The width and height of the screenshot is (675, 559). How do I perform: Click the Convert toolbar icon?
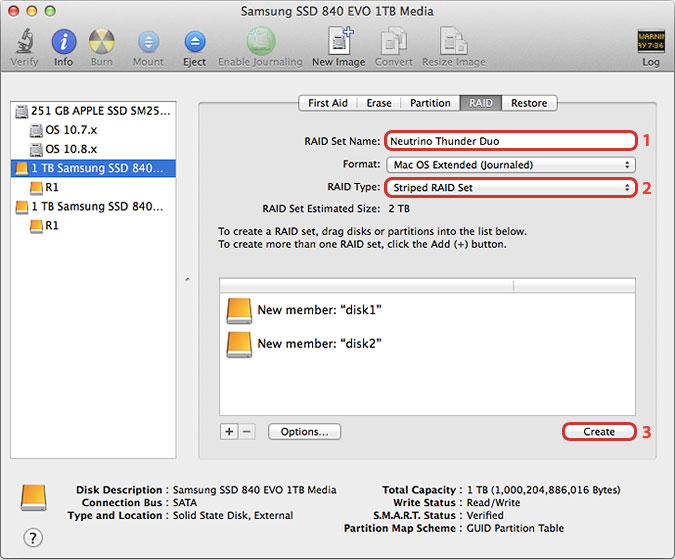pos(393,42)
